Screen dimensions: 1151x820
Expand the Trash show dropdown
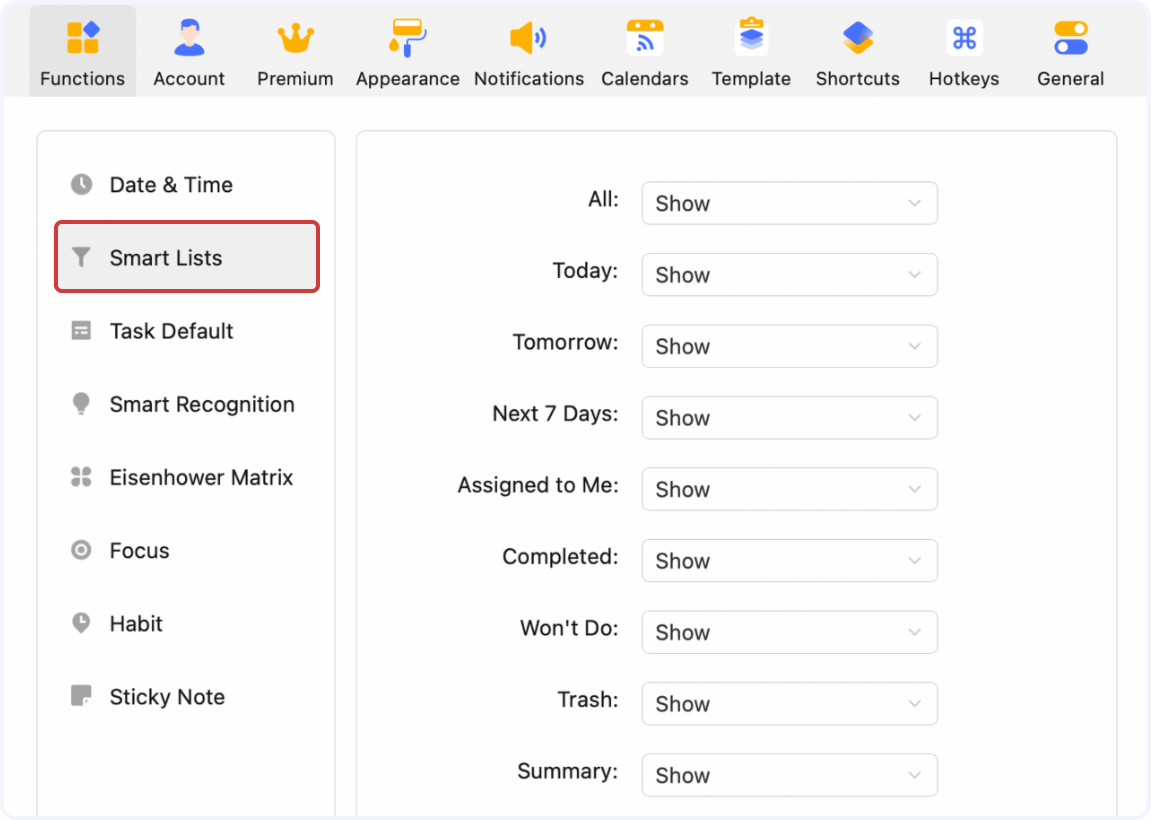pyautogui.click(x=789, y=703)
